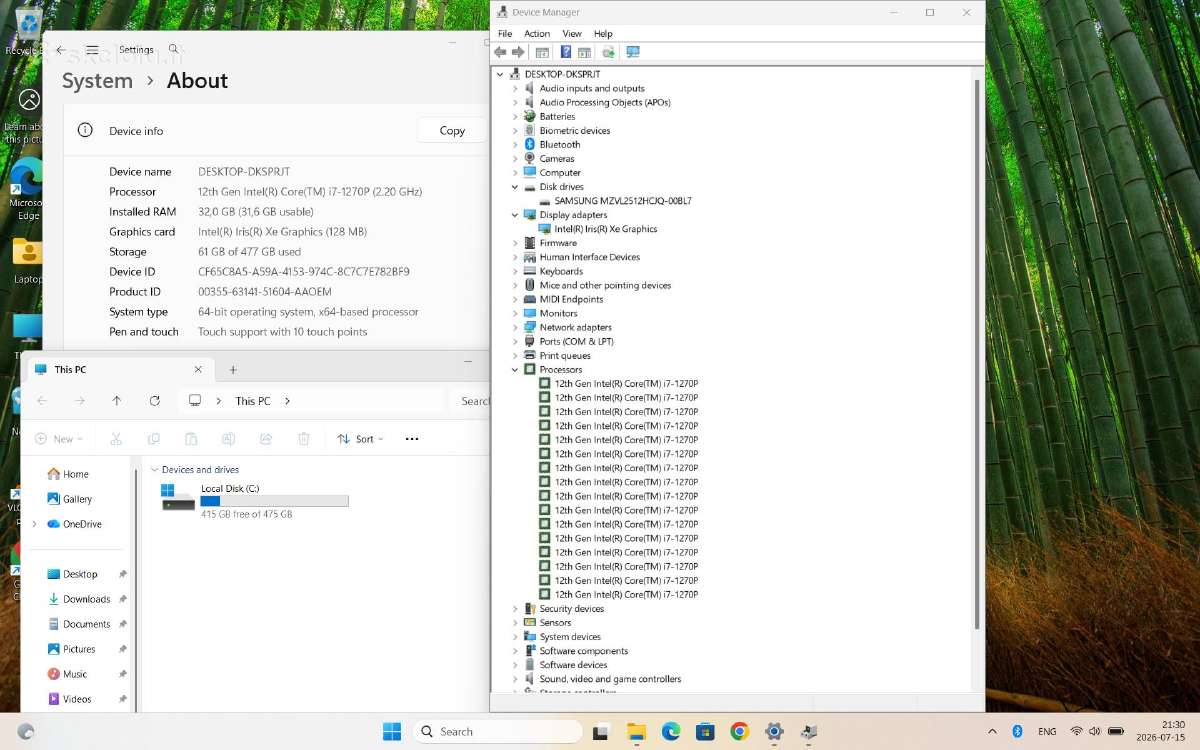This screenshot has height=750, width=1200.
Task: Click Settings back arrow
Action: pyautogui.click(x=61, y=49)
